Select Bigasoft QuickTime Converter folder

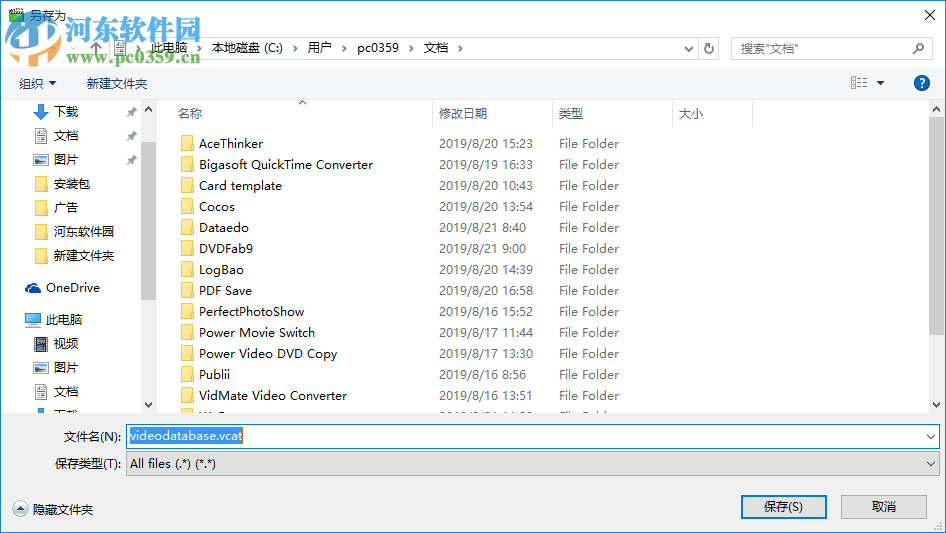(x=286, y=165)
